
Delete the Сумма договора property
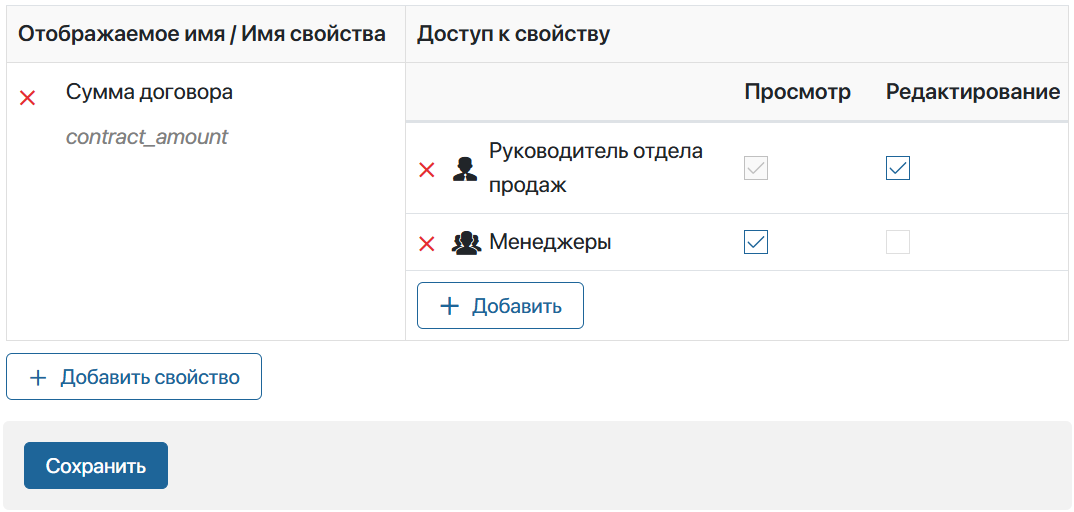[28, 98]
